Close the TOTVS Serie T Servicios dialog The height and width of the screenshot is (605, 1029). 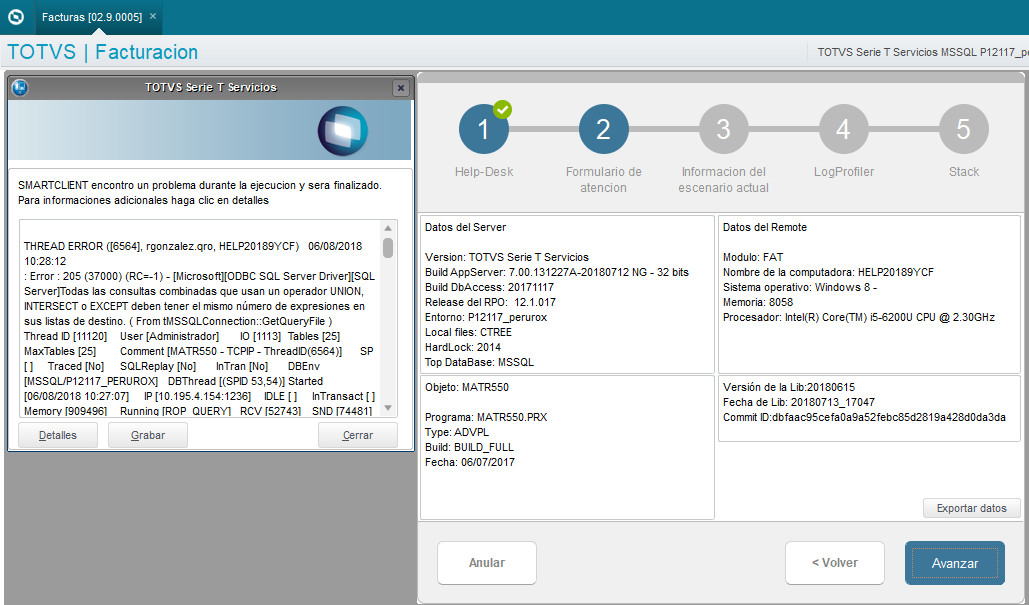tap(400, 88)
